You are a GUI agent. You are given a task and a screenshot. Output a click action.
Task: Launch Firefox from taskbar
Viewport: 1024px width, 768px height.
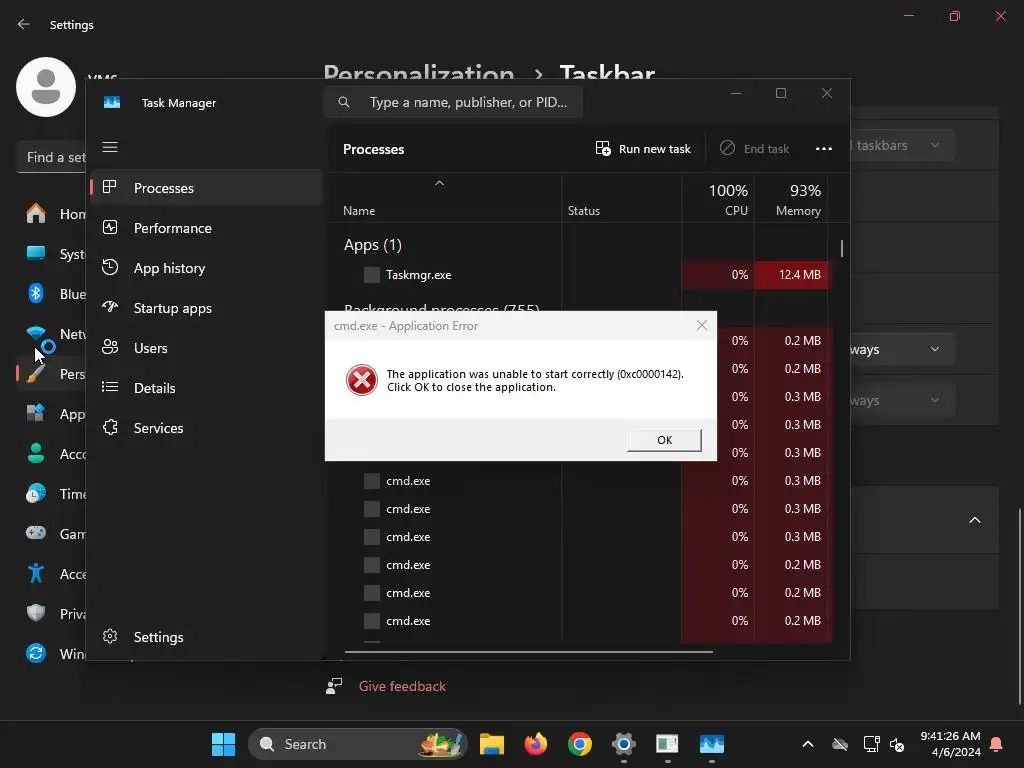click(x=536, y=744)
